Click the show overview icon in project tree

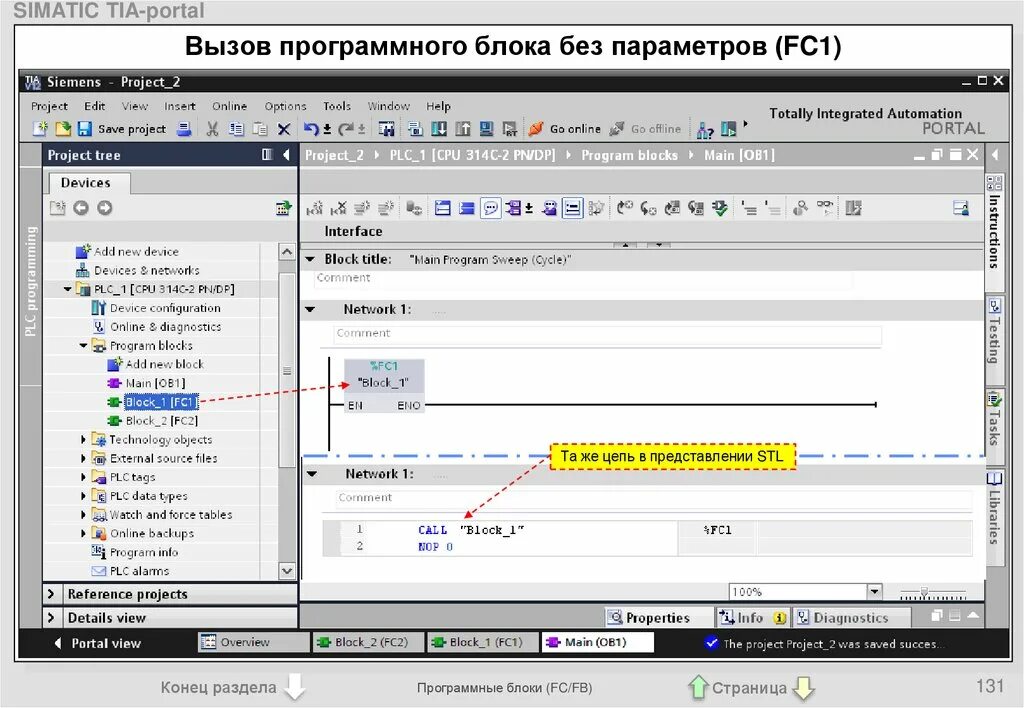point(283,208)
